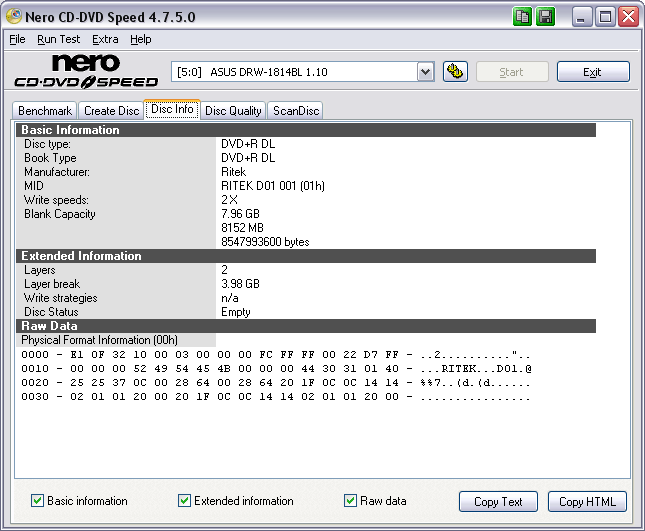This screenshot has height=531, width=645.
Task: Click the Basic Information section header
Action: [306, 130]
